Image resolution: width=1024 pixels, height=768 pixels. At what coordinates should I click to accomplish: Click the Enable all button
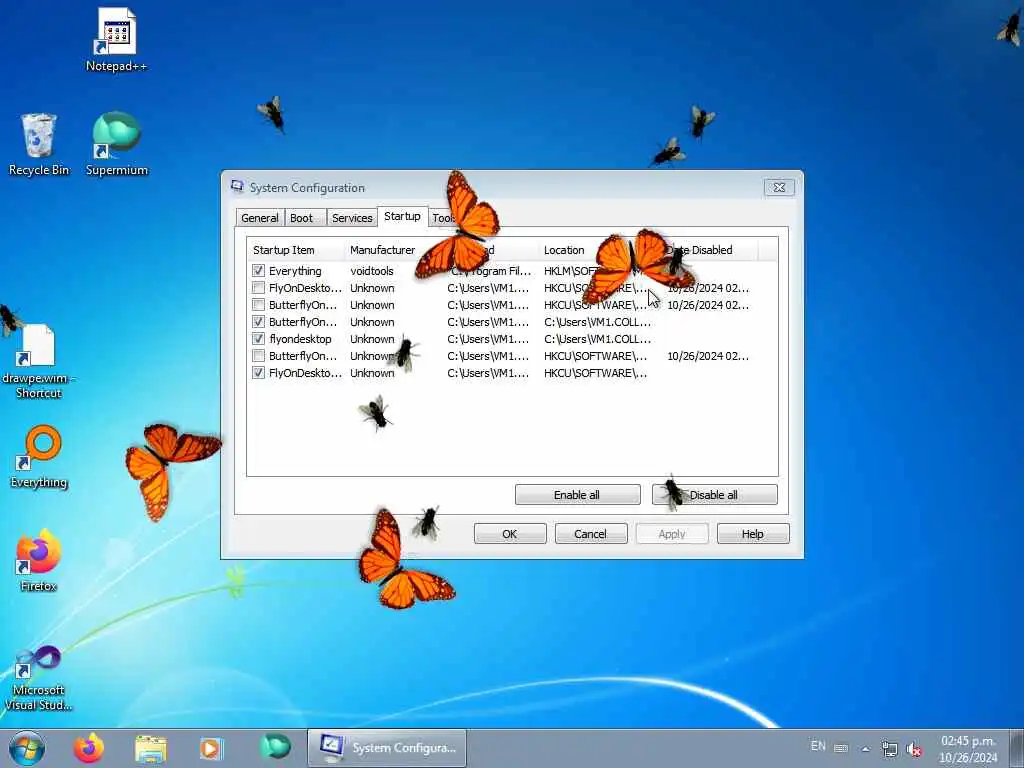tap(577, 495)
